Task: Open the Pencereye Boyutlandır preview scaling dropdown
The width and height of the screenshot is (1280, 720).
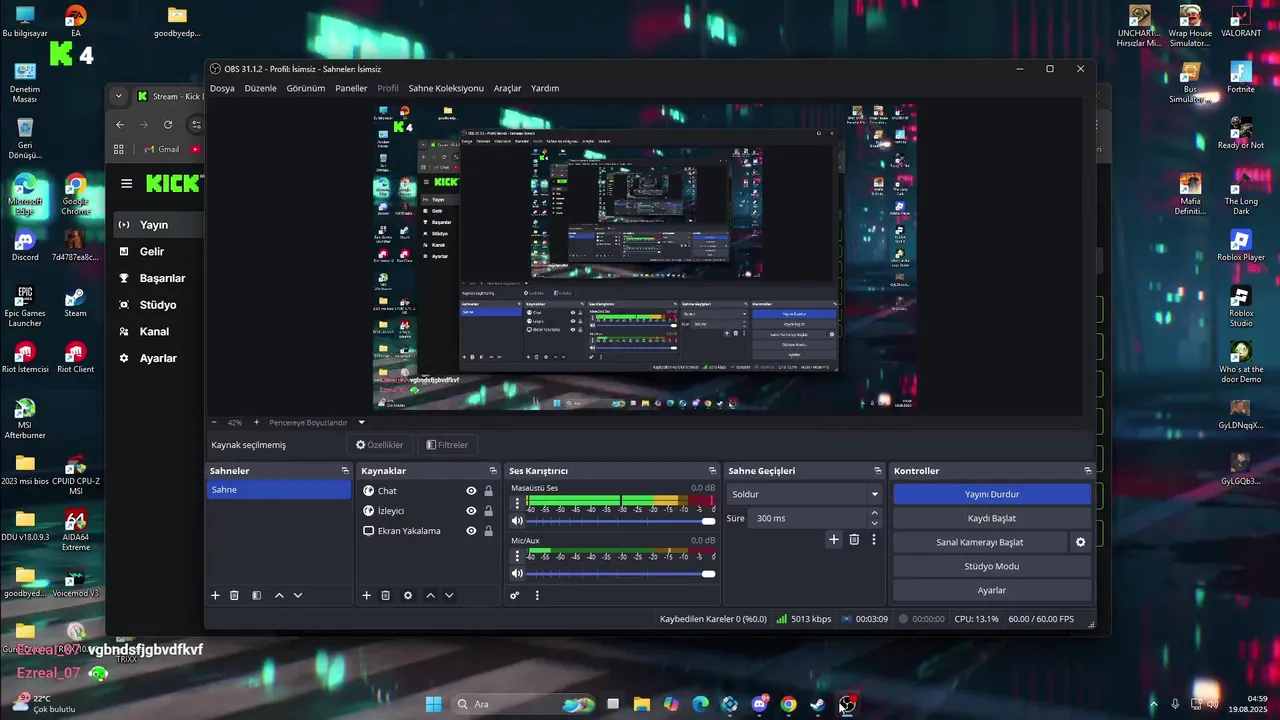Action: pos(317,423)
